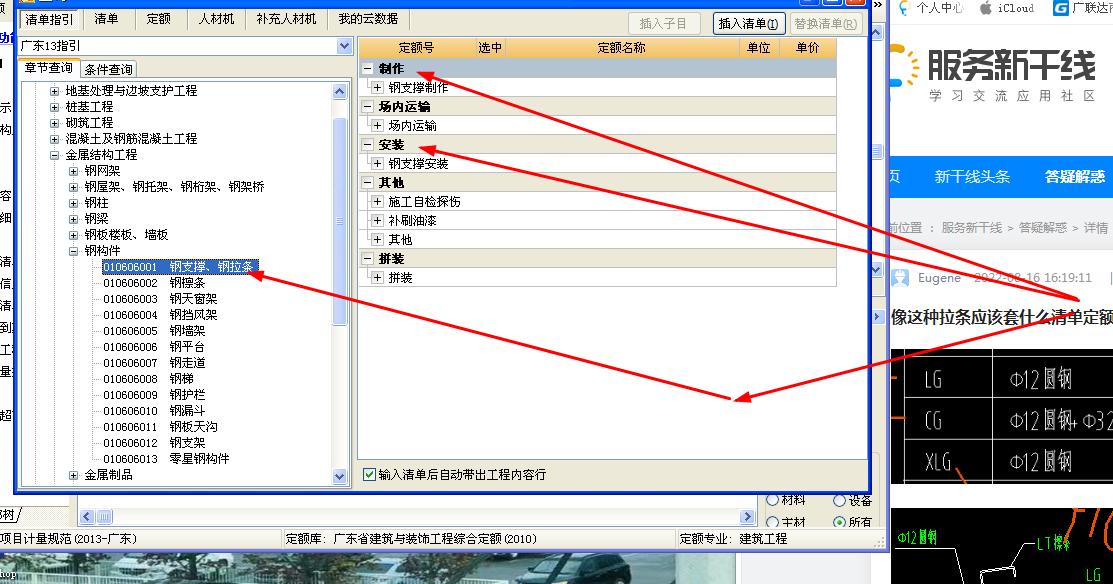Screen dimensions: 1113x584
Task: Collapse the 金属结构工程 tree node
Action: pos(55,155)
